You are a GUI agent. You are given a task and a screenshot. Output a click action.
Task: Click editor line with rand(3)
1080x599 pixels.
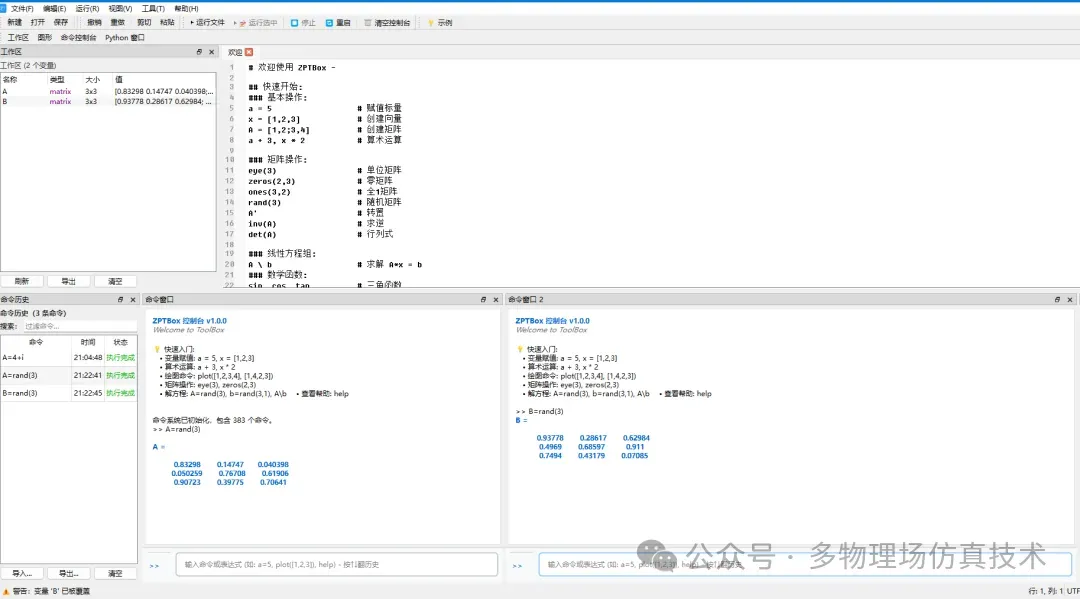click(x=264, y=202)
